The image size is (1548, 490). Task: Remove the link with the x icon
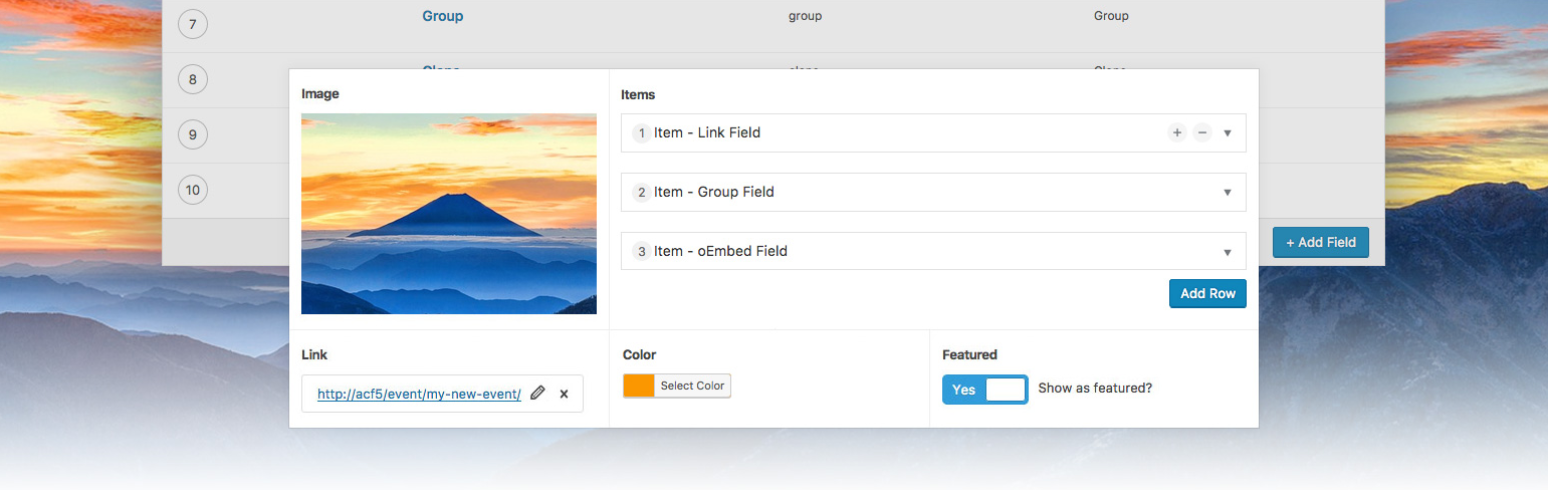coord(564,394)
